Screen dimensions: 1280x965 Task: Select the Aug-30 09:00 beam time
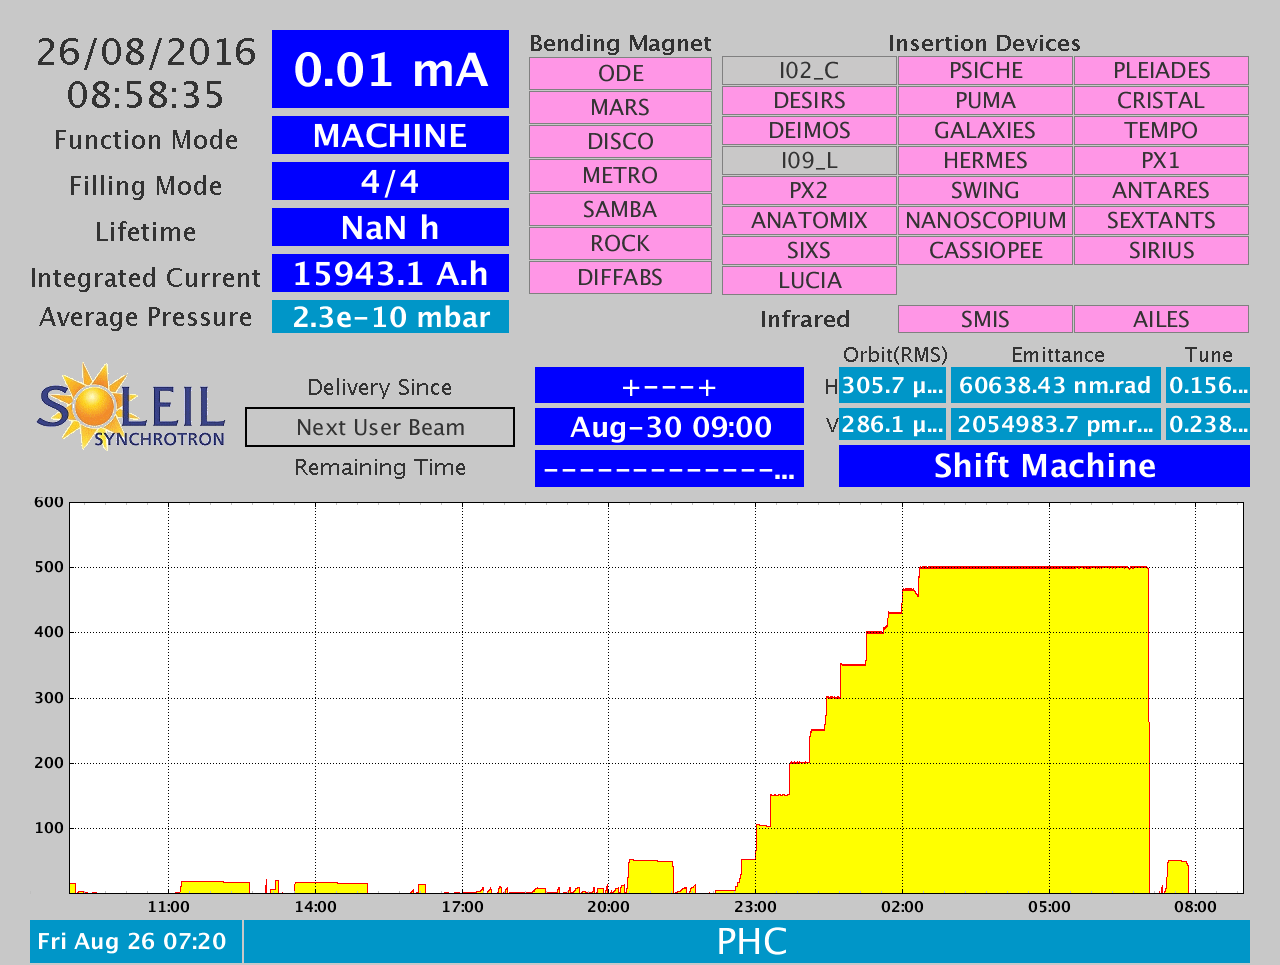click(x=669, y=427)
